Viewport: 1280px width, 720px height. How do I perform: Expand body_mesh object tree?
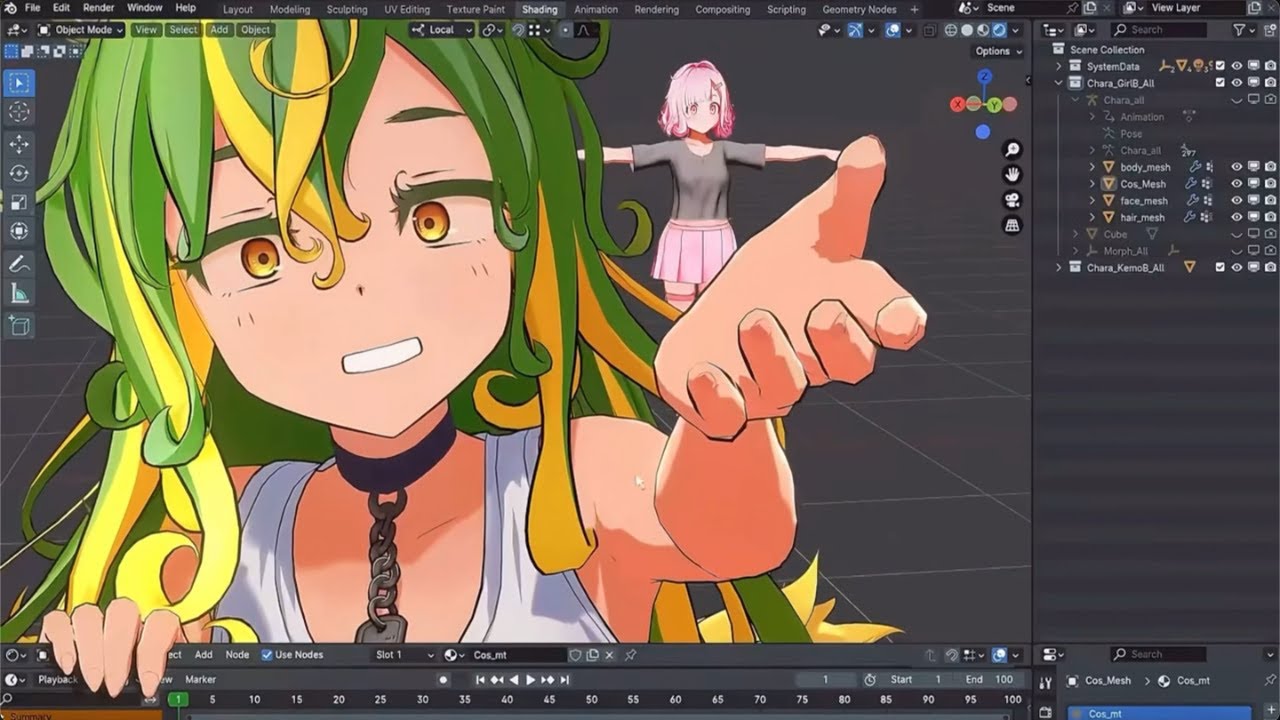[1093, 167]
